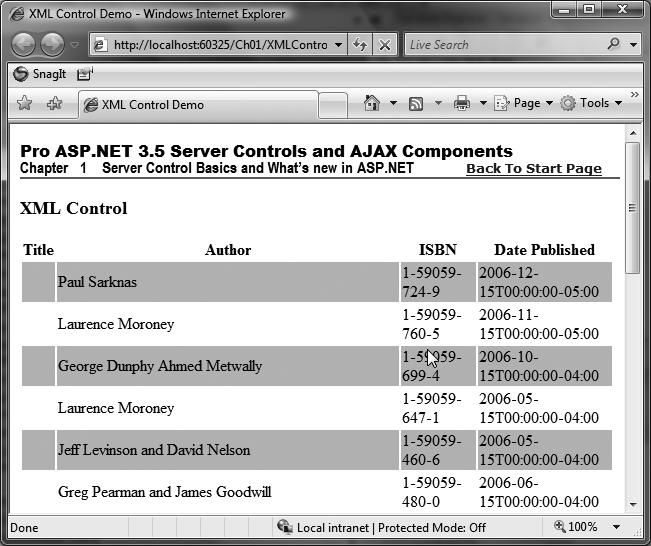Viewport: 651px width, 546px height.
Task: Click the Done status bar text
Action: (x=24, y=528)
